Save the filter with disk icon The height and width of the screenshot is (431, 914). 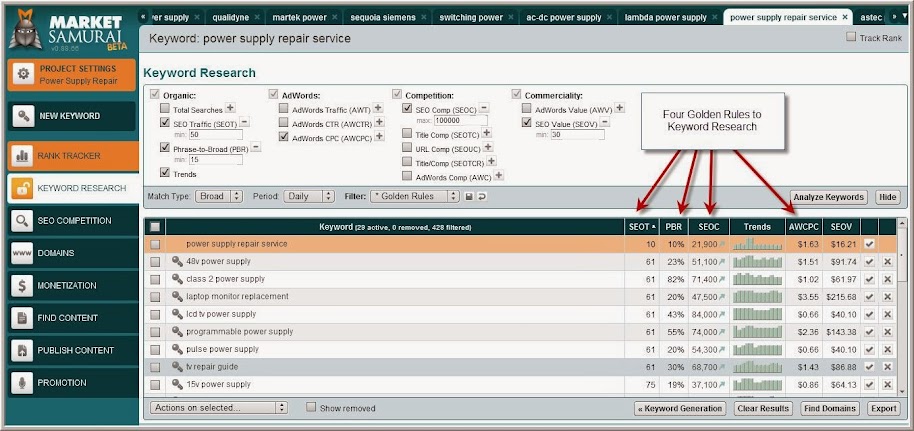point(469,197)
